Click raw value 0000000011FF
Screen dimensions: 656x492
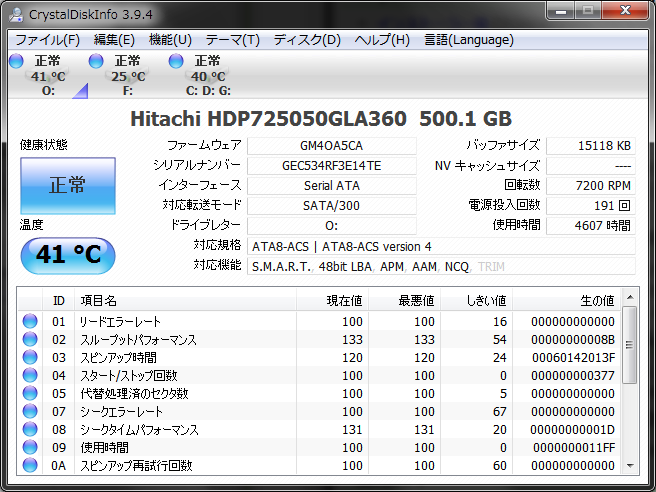point(574,447)
